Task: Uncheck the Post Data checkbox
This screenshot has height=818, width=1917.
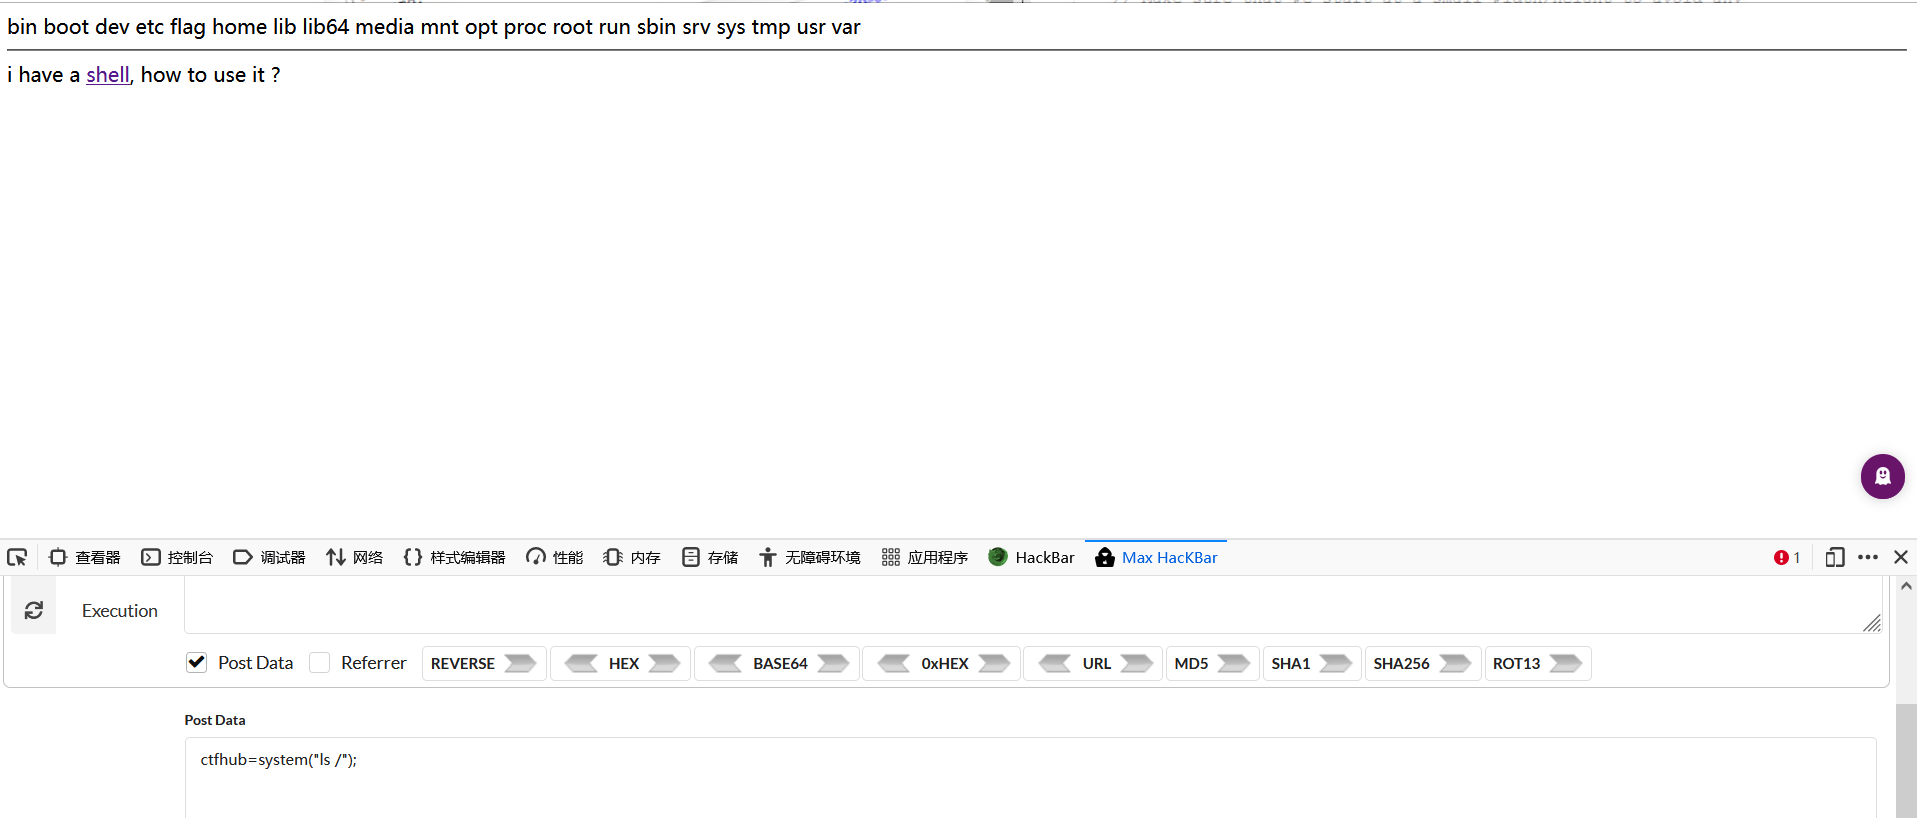Action: [197, 662]
